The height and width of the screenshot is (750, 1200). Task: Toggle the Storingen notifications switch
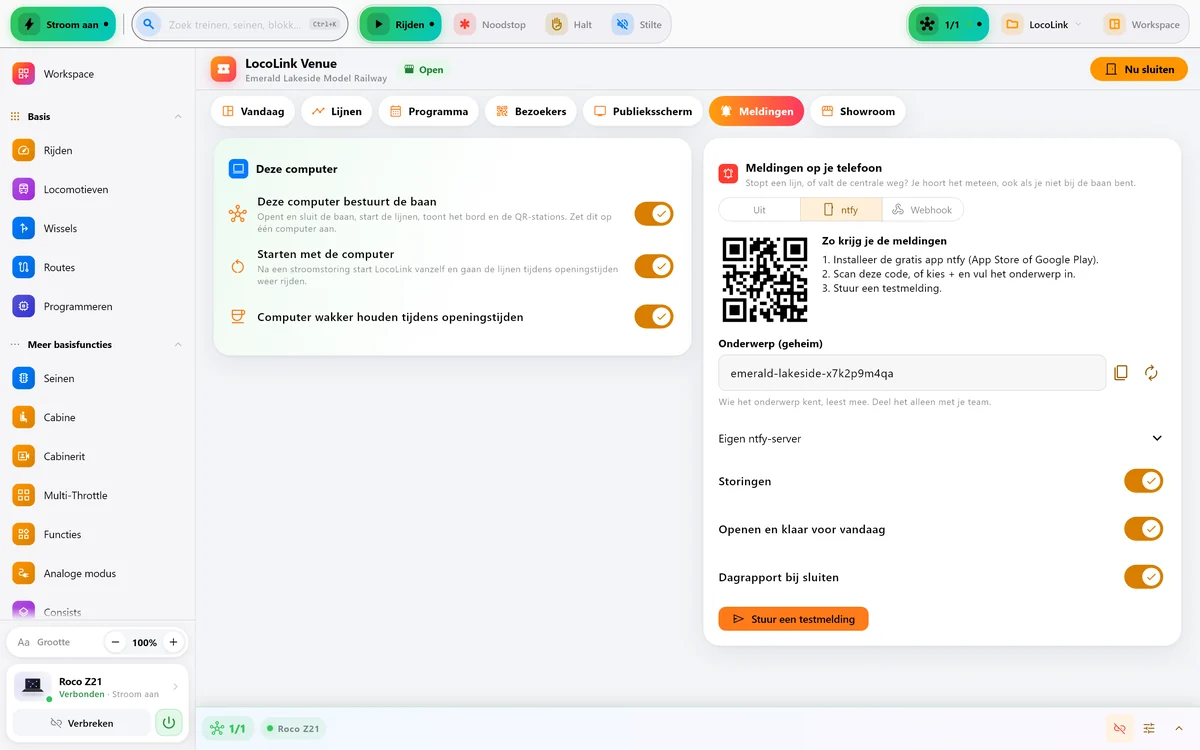(x=1144, y=481)
